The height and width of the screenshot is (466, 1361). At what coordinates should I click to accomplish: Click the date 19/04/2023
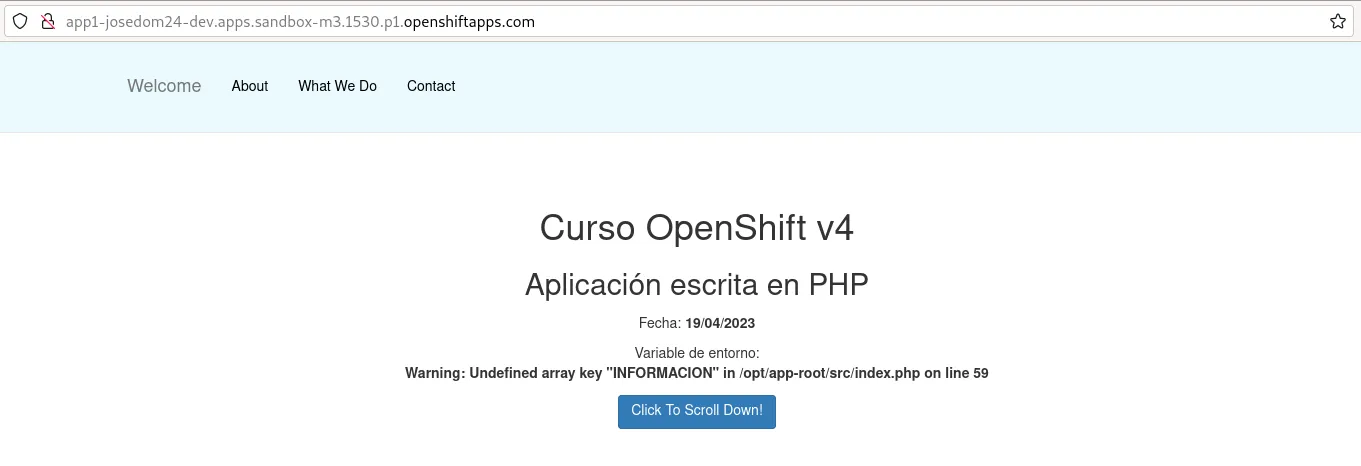[x=720, y=323]
